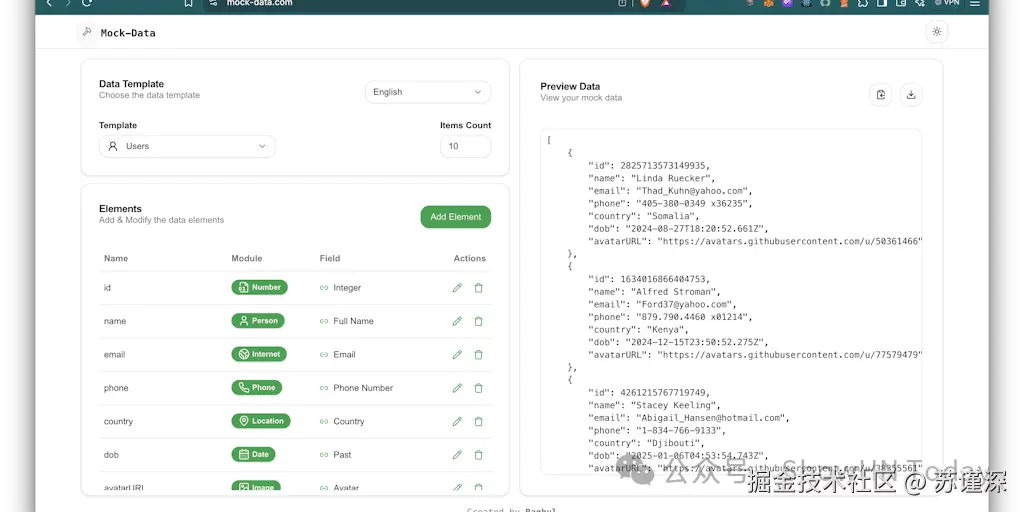This screenshot has width=1024, height=512.
Task: Open the Users template dropdown
Action: coord(187,146)
